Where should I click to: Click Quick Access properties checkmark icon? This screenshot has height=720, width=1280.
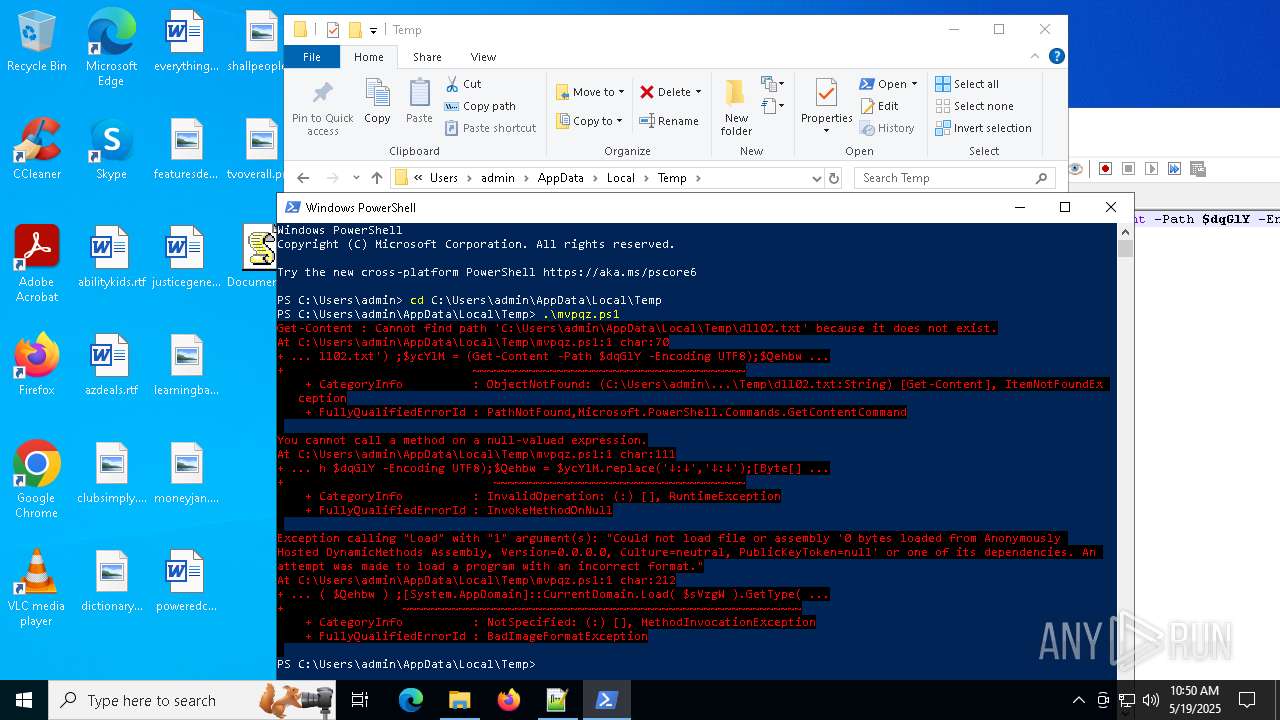[333, 30]
